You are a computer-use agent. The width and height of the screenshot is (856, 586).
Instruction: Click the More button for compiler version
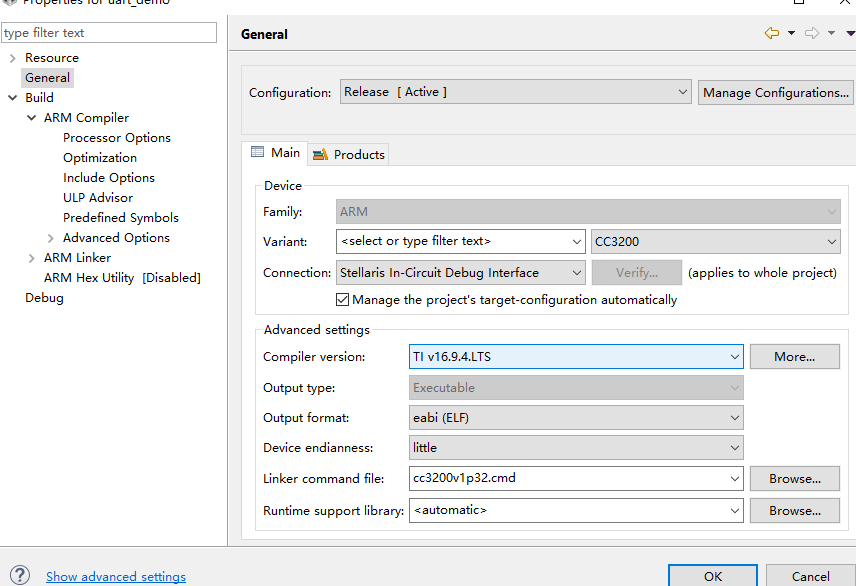pyautogui.click(x=794, y=357)
